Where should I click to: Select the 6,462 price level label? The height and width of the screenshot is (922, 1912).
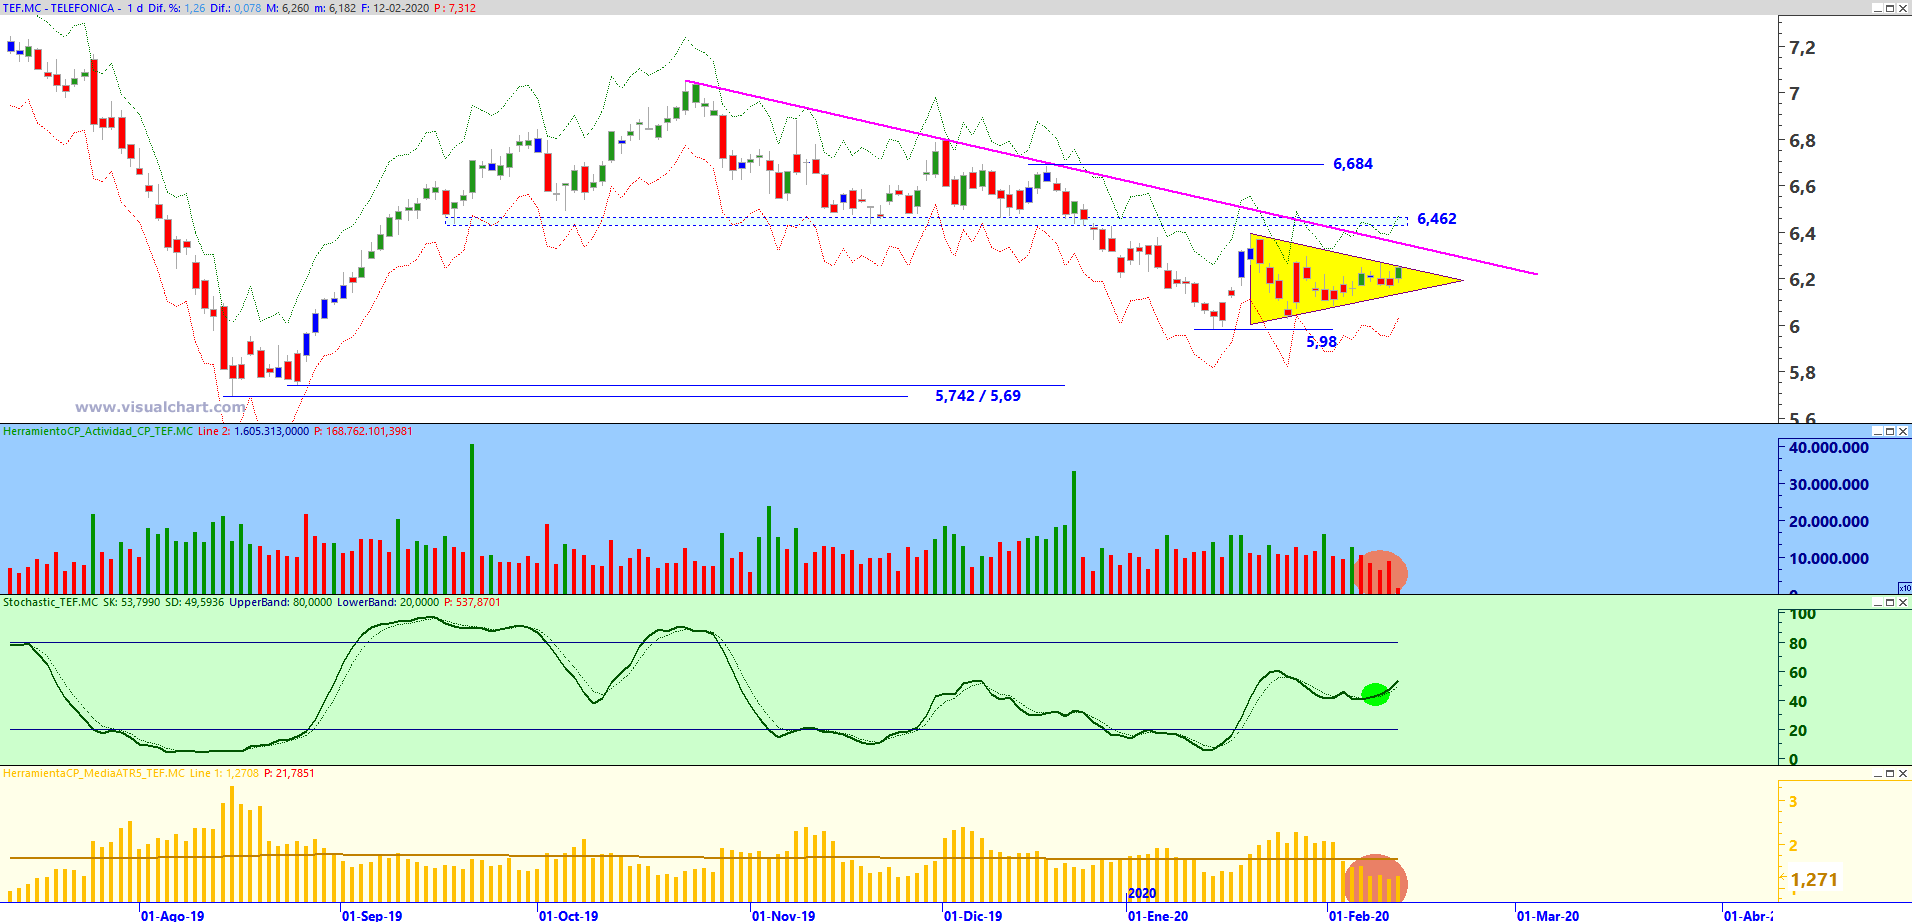(1437, 219)
